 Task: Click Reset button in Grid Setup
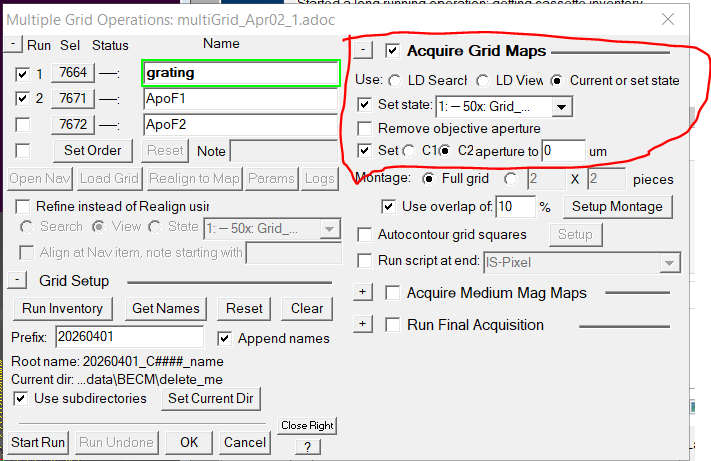click(x=244, y=309)
